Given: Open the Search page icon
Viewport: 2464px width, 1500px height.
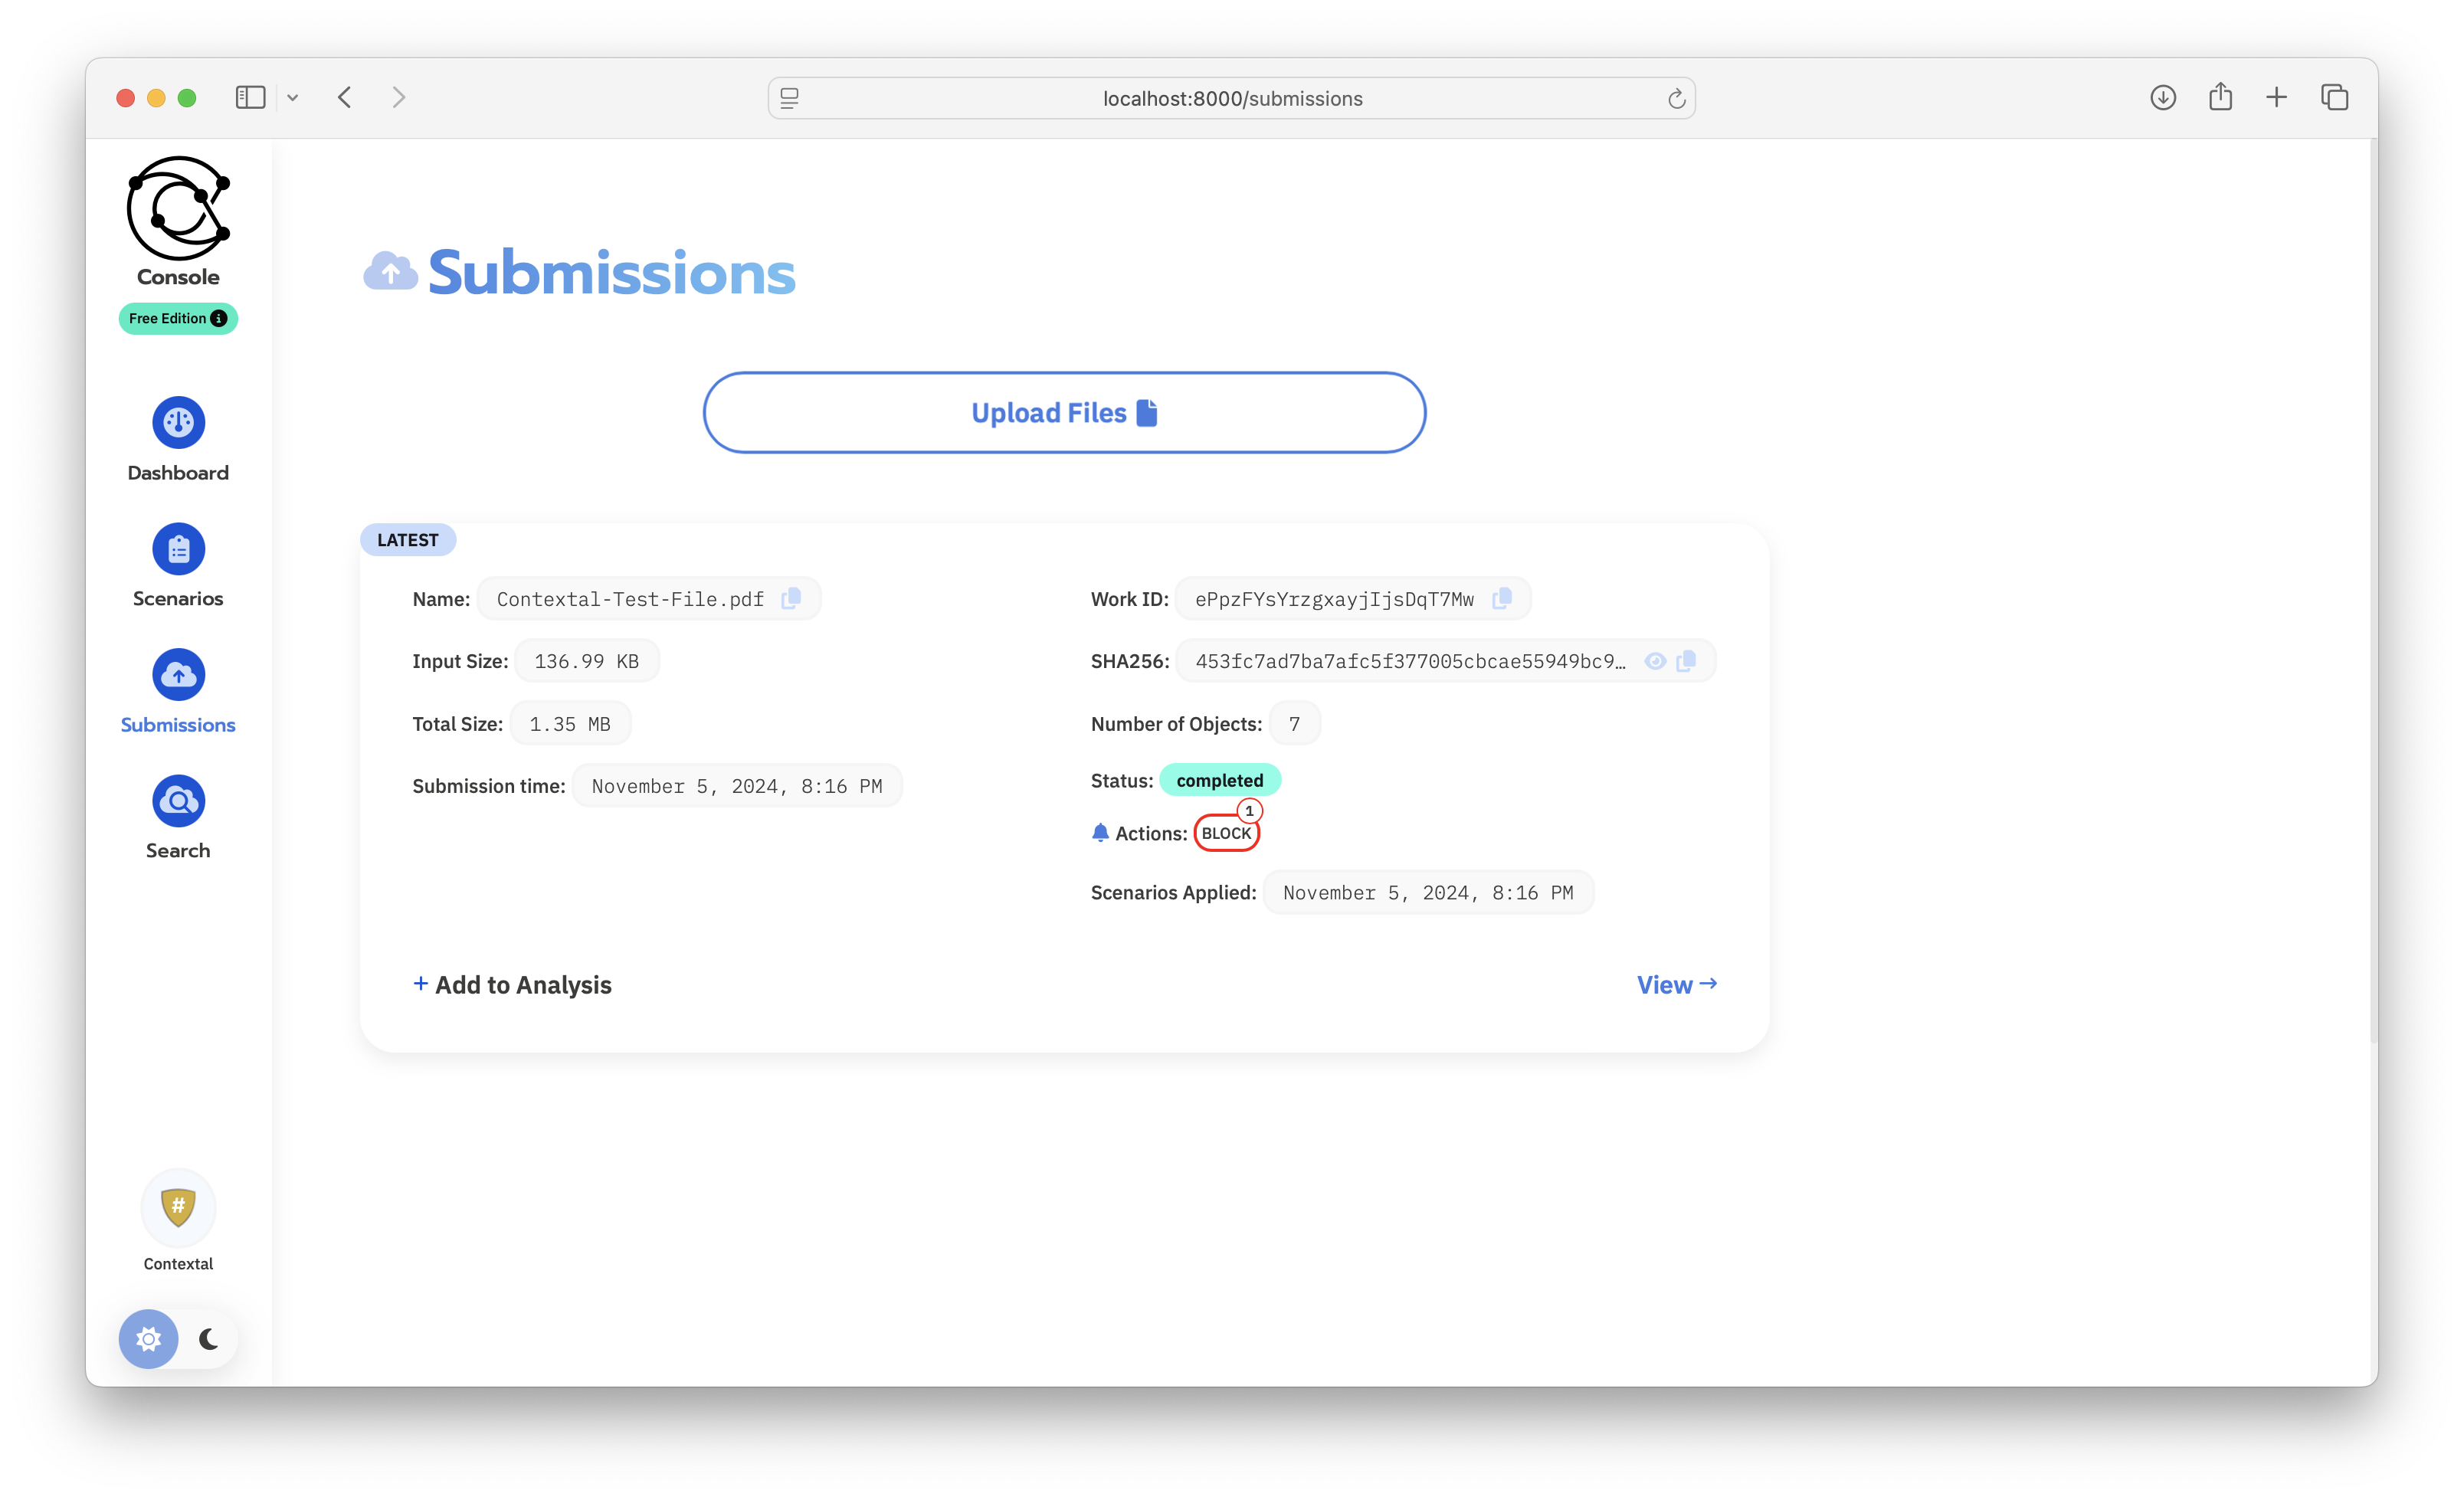Looking at the screenshot, I should (178, 801).
